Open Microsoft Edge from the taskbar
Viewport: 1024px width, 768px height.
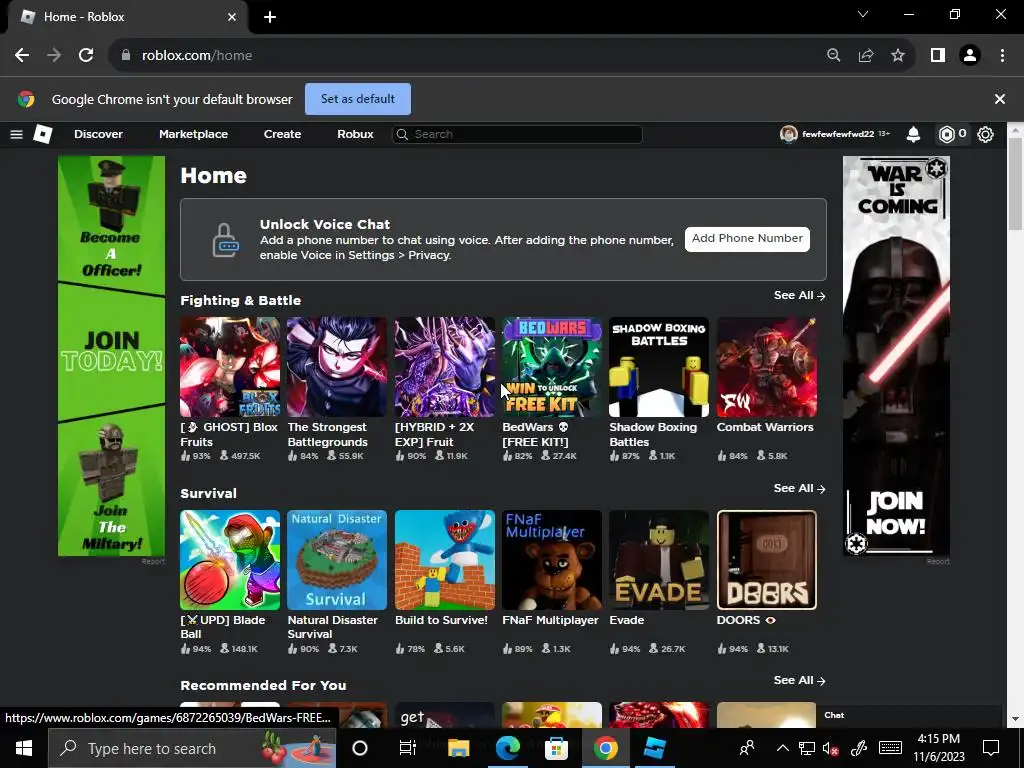[507, 748]
